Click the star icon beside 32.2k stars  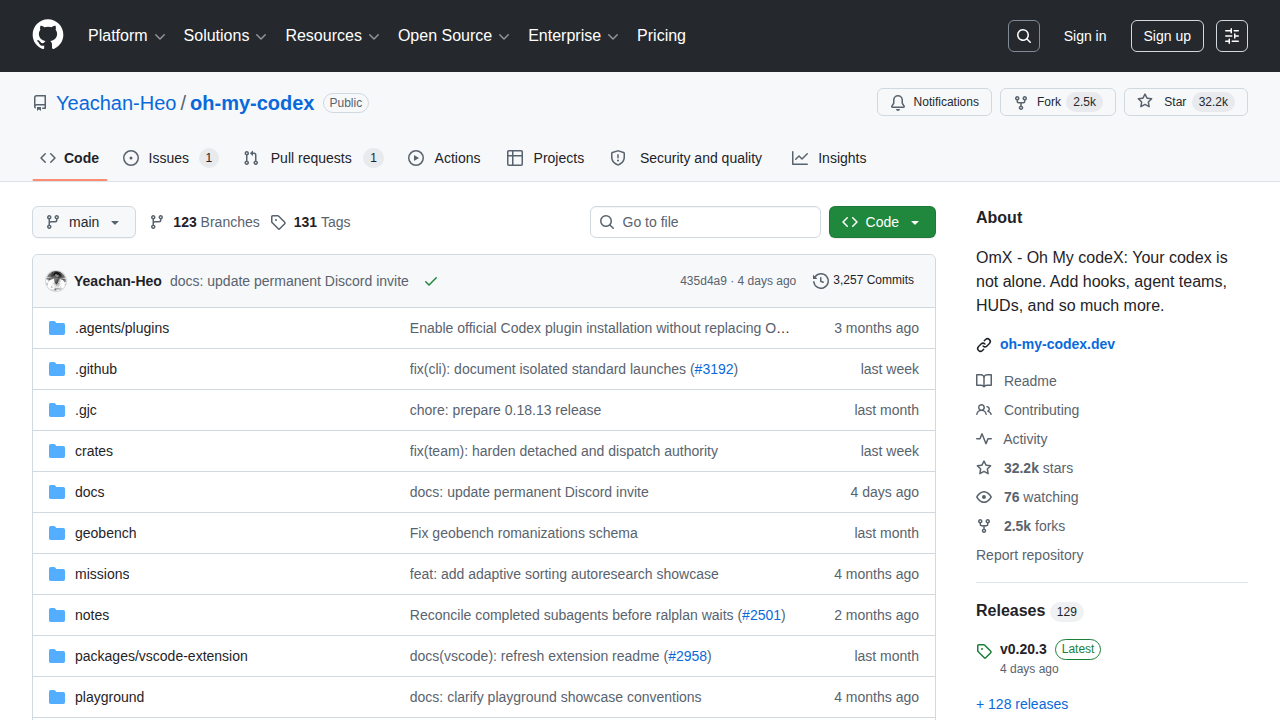984,468
